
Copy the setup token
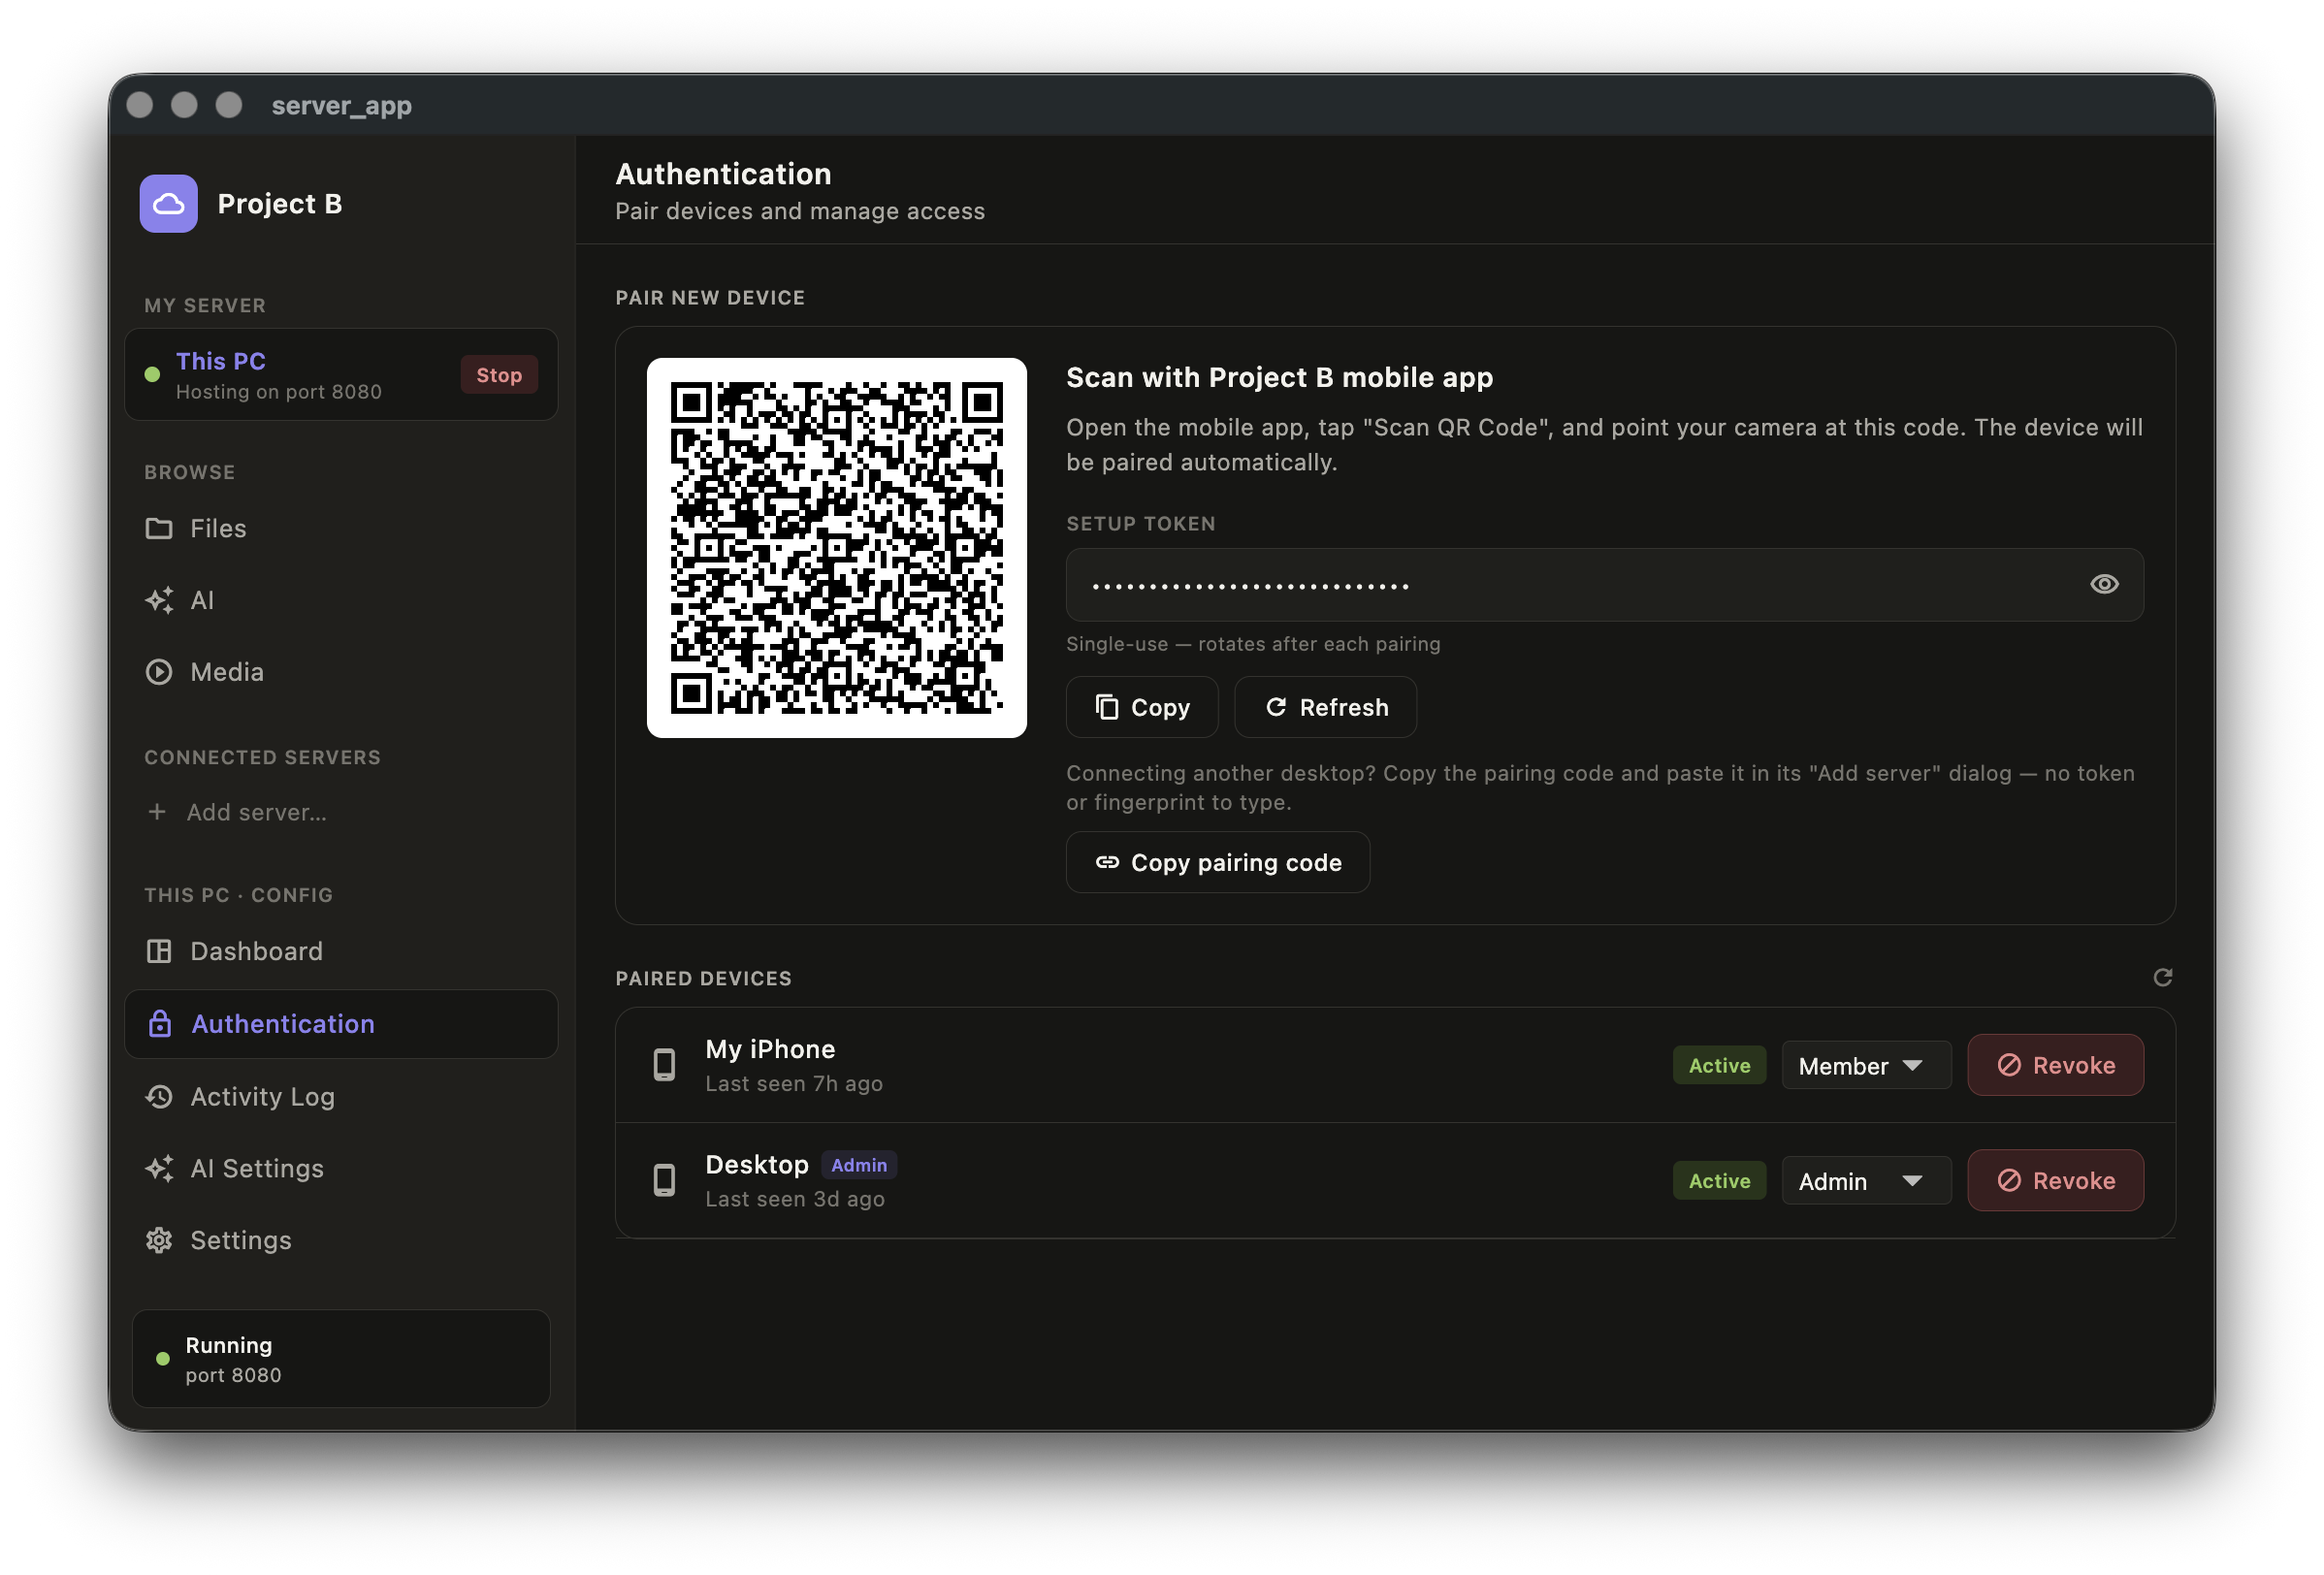click(1142, 707)
